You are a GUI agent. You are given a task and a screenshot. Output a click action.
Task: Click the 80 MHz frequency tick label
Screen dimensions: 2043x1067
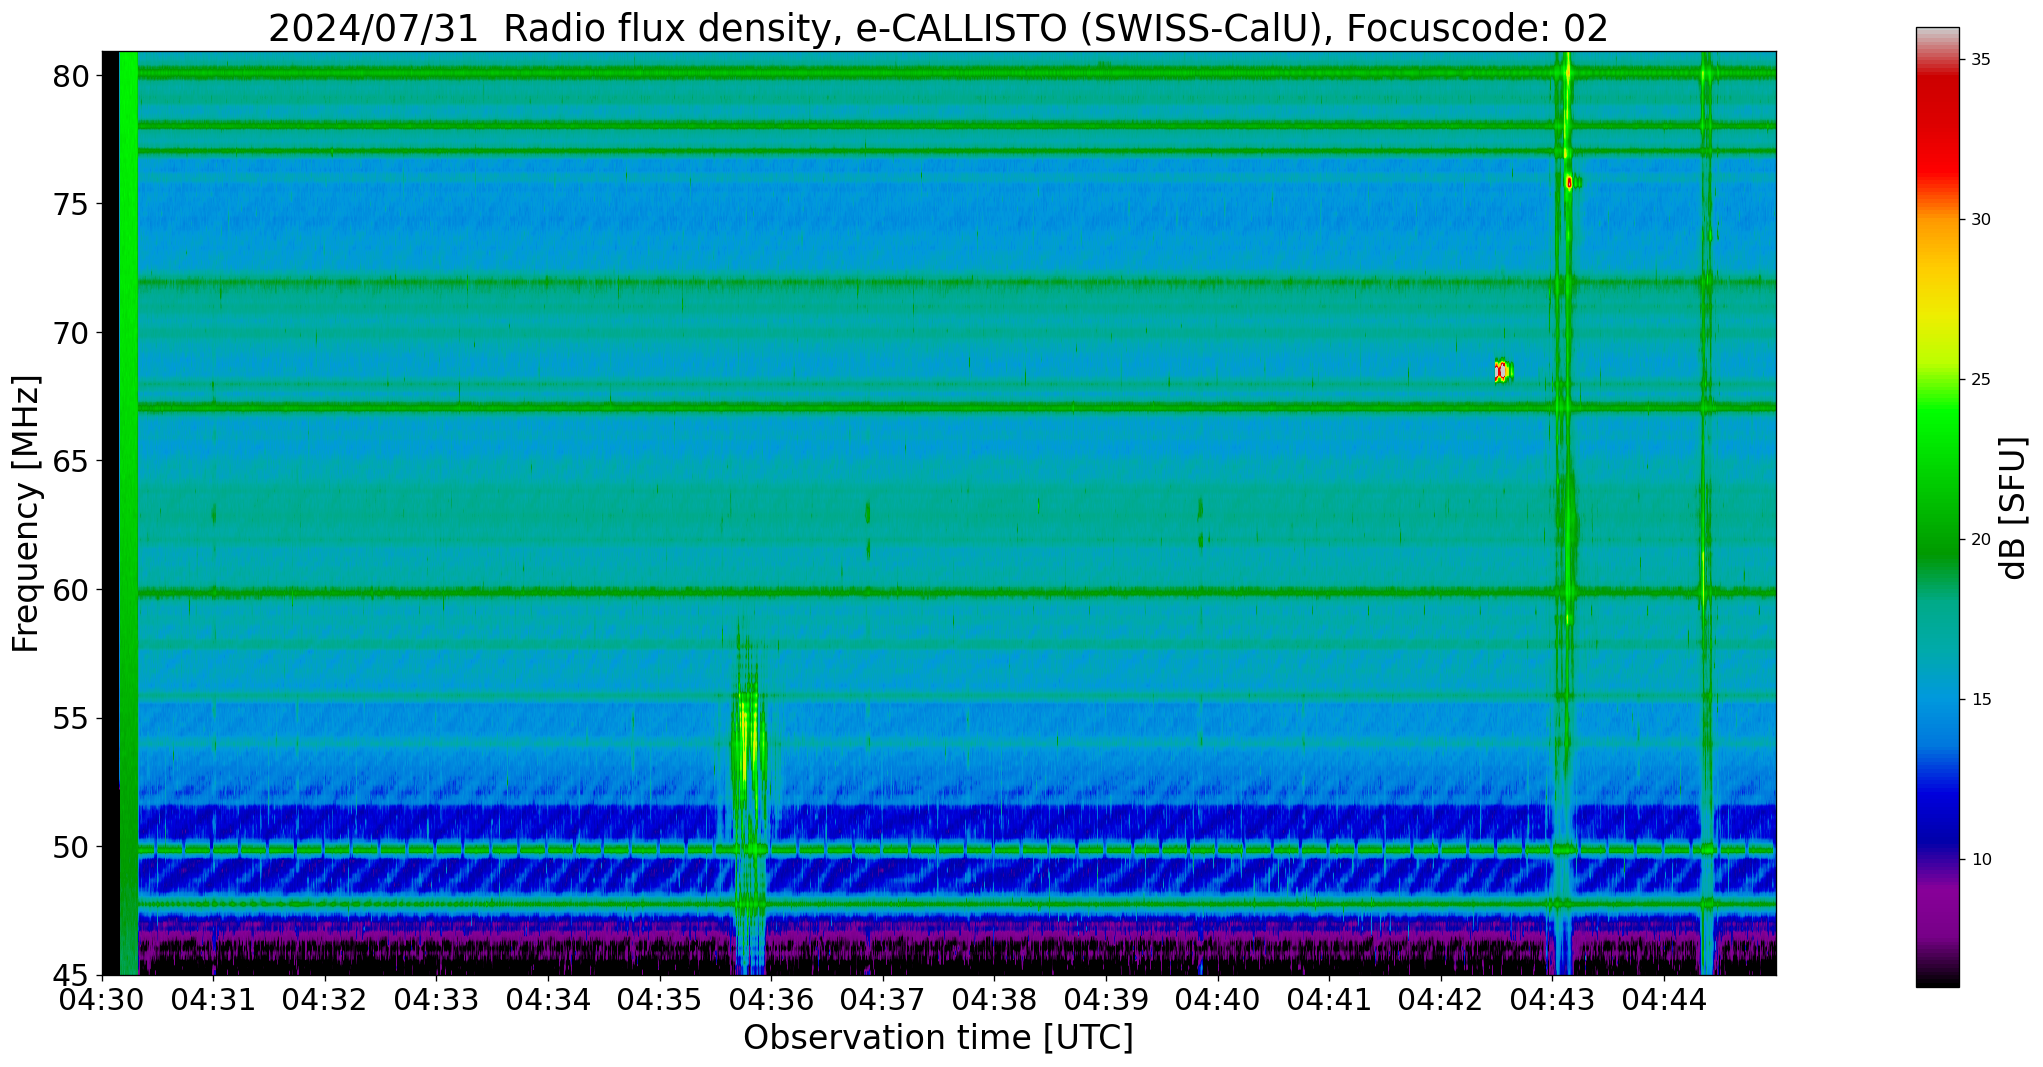point(71,76)
